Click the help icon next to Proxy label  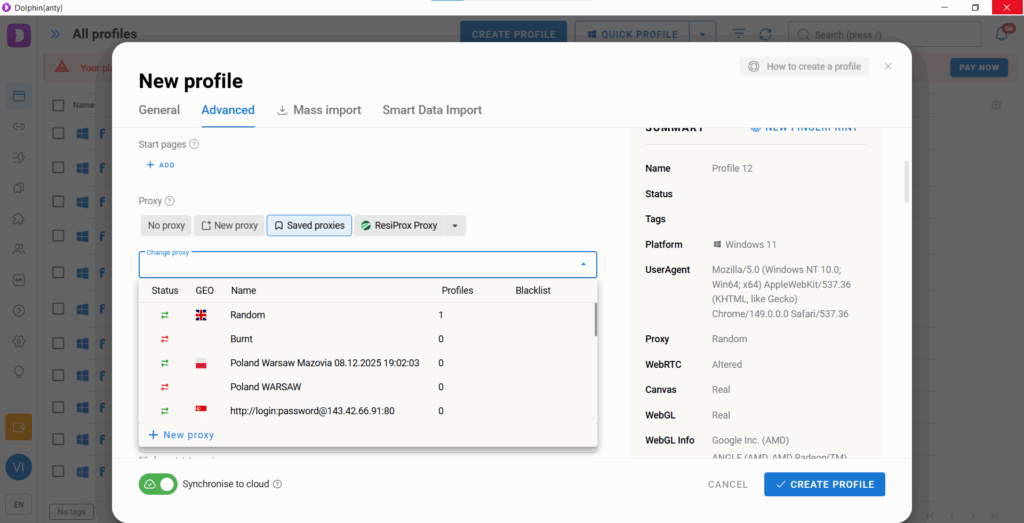point(170,201)
